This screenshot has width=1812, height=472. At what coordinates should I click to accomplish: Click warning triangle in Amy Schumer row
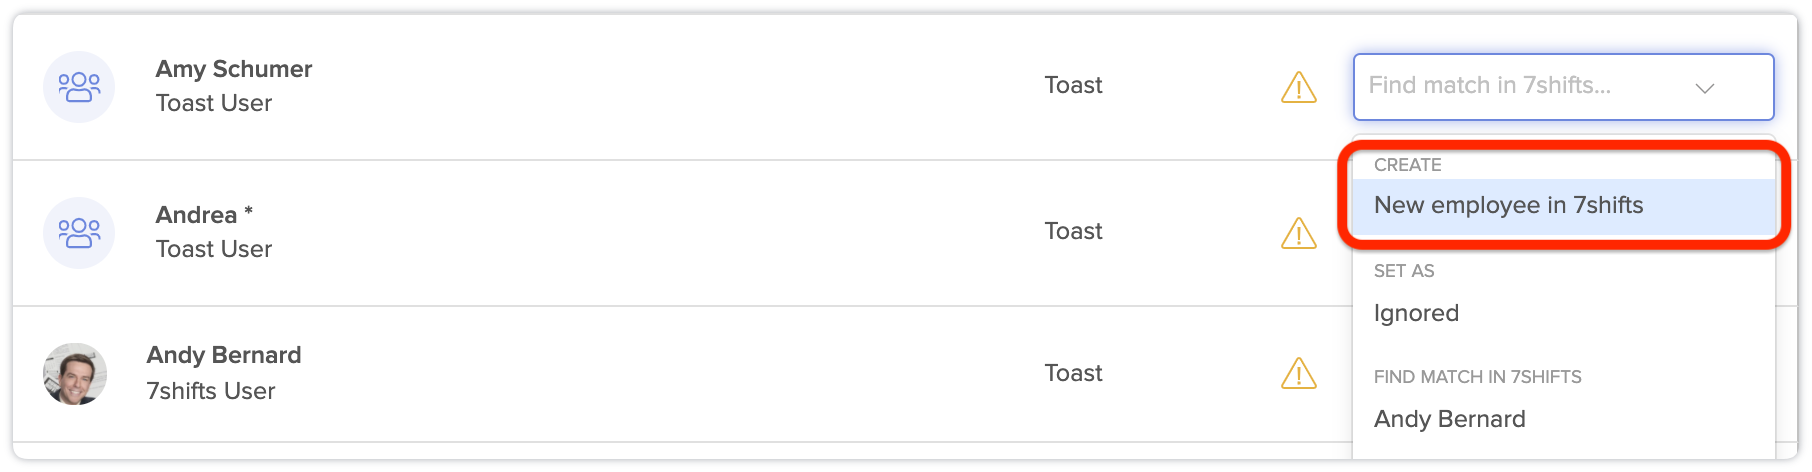[1298, 87]
